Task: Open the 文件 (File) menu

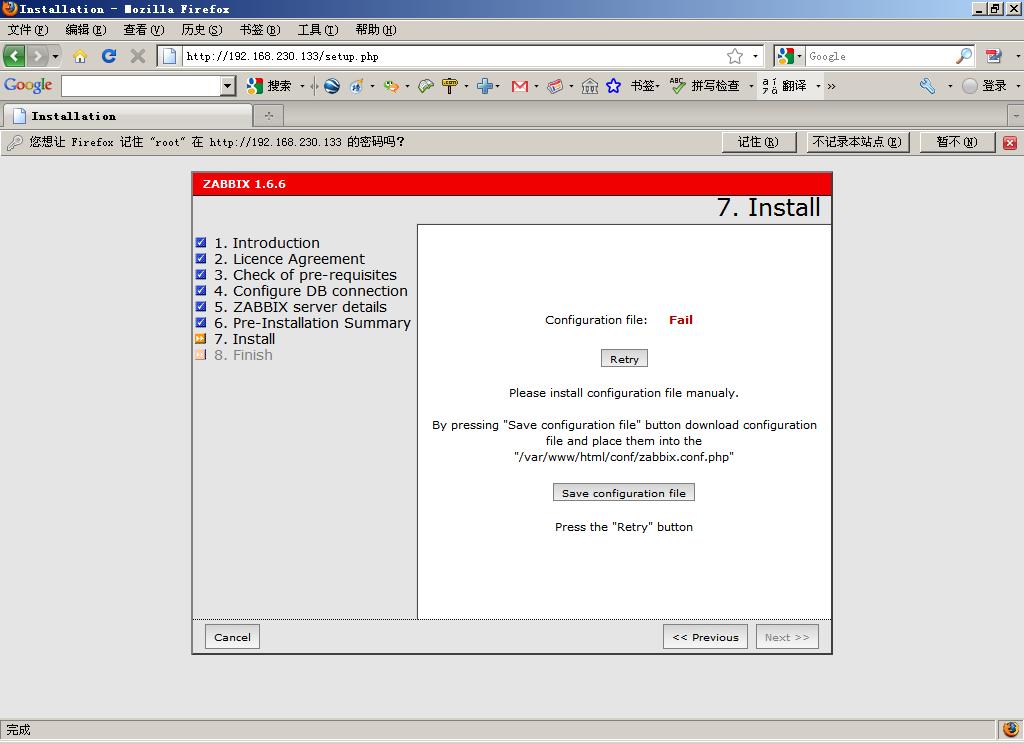Action: point(28,30)
